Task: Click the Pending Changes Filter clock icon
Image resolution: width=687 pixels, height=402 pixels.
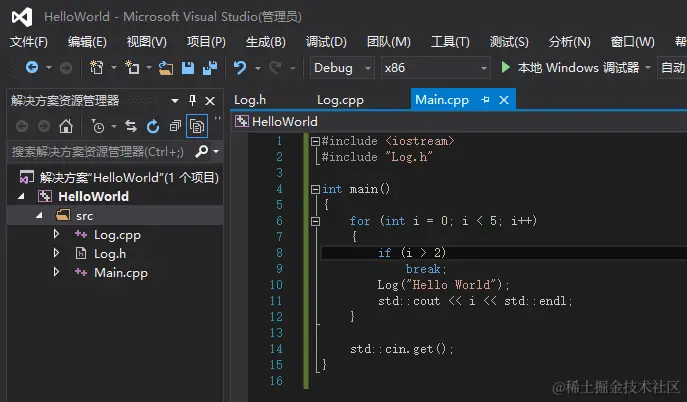Action: (98, 127)
